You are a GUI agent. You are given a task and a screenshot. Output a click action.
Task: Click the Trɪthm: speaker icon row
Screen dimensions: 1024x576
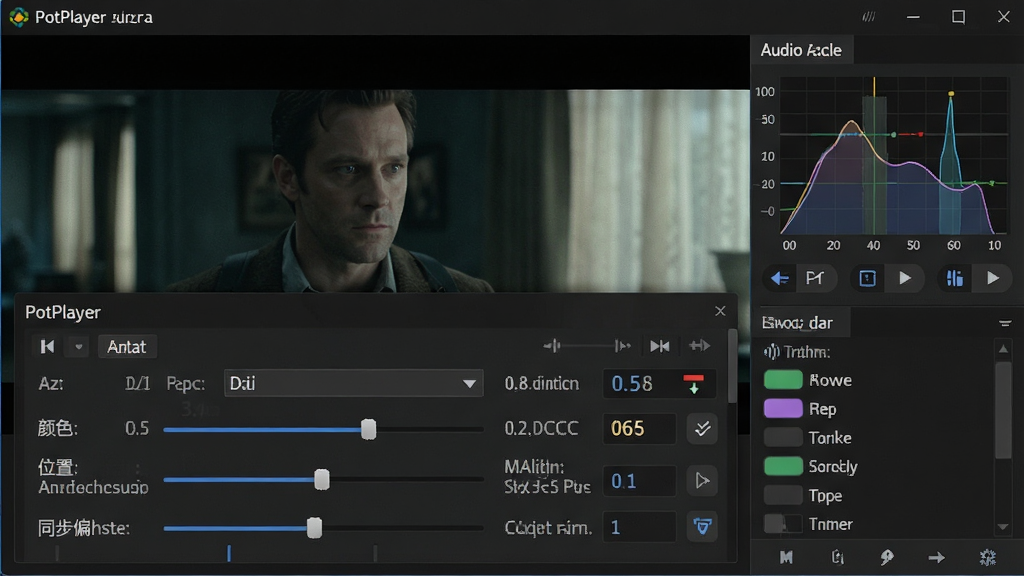click(x=797, y=352)
